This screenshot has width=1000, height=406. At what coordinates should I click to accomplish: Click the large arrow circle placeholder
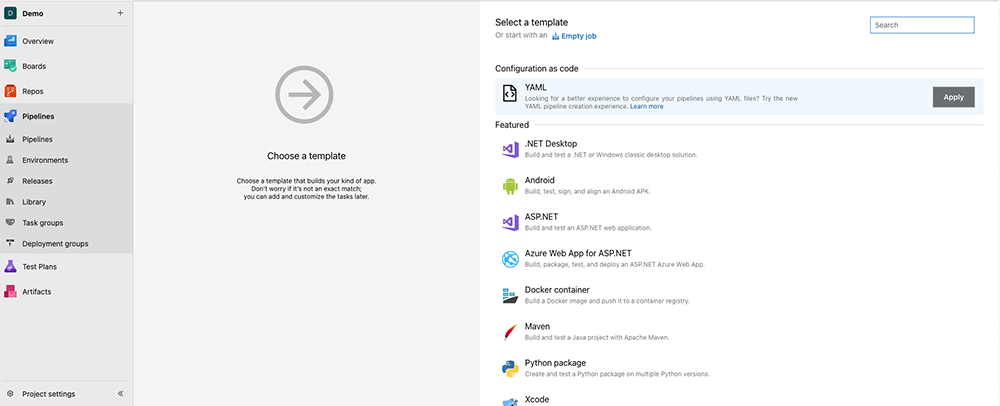click(x=304, y=95)
